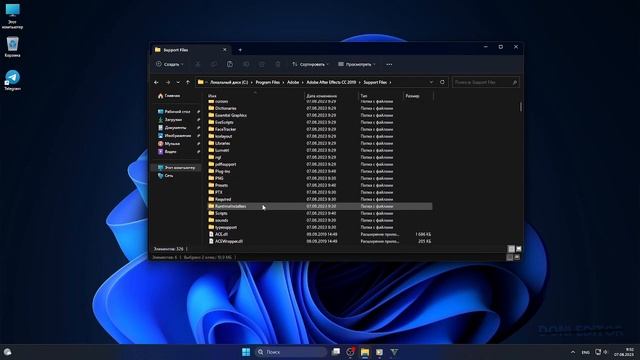Unpin Рабочий стол using its pin icon

pyautogui.click(x=198, y=111)
